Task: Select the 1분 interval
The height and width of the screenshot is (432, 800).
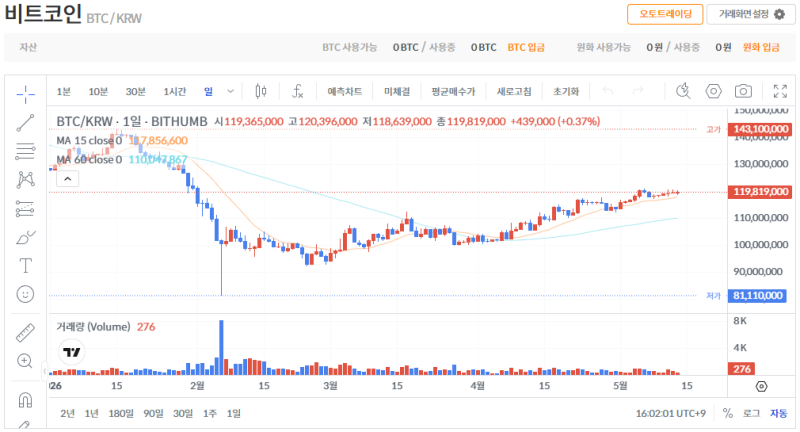Action: coord(64,91)
